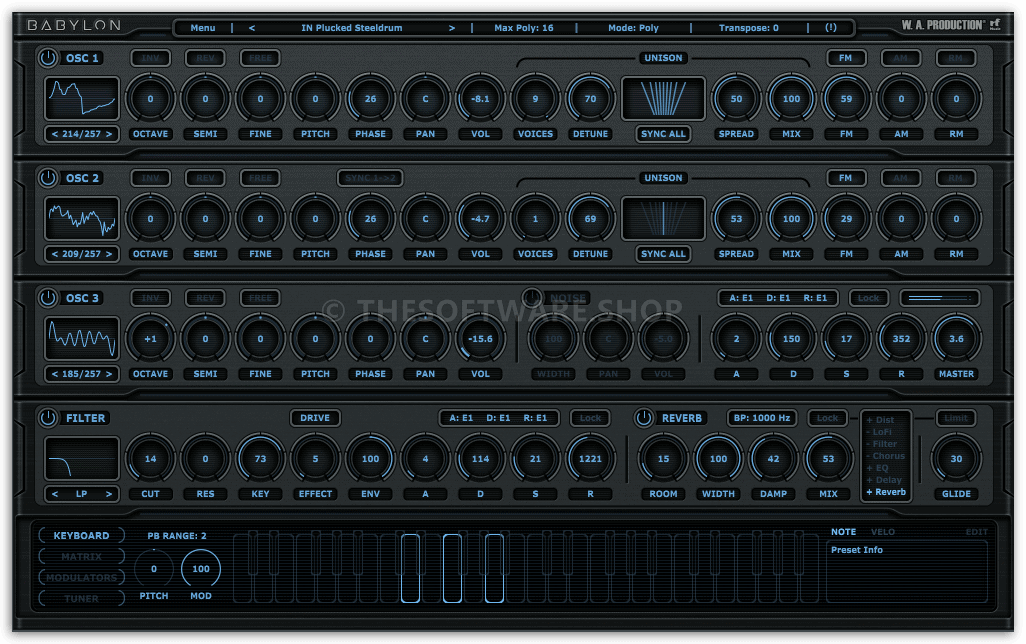Change Mode: Poly setting
The width and height of the screenshot is (1026, 644).
point(633,27)
